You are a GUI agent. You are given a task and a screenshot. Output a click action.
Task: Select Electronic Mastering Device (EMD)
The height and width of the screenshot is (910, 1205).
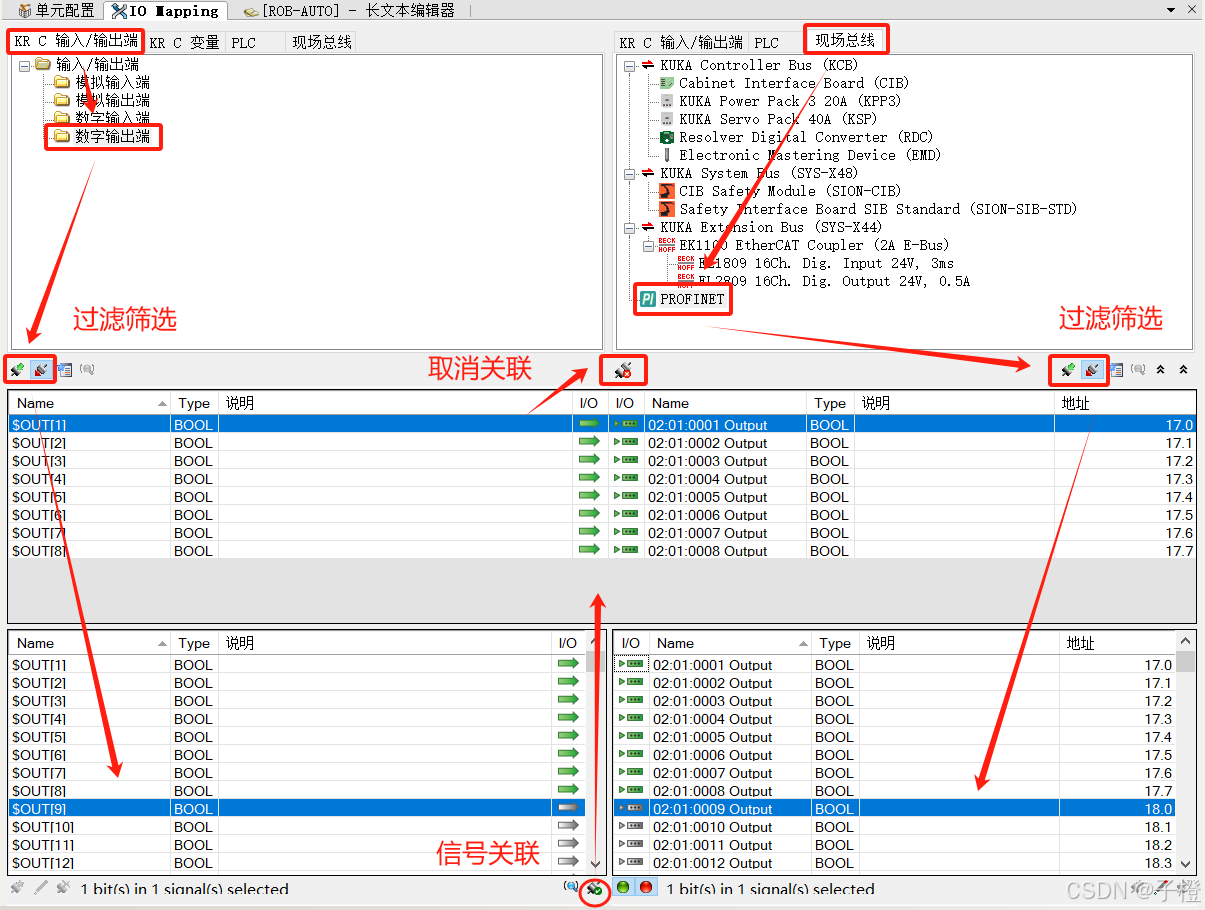click(809, 155)
